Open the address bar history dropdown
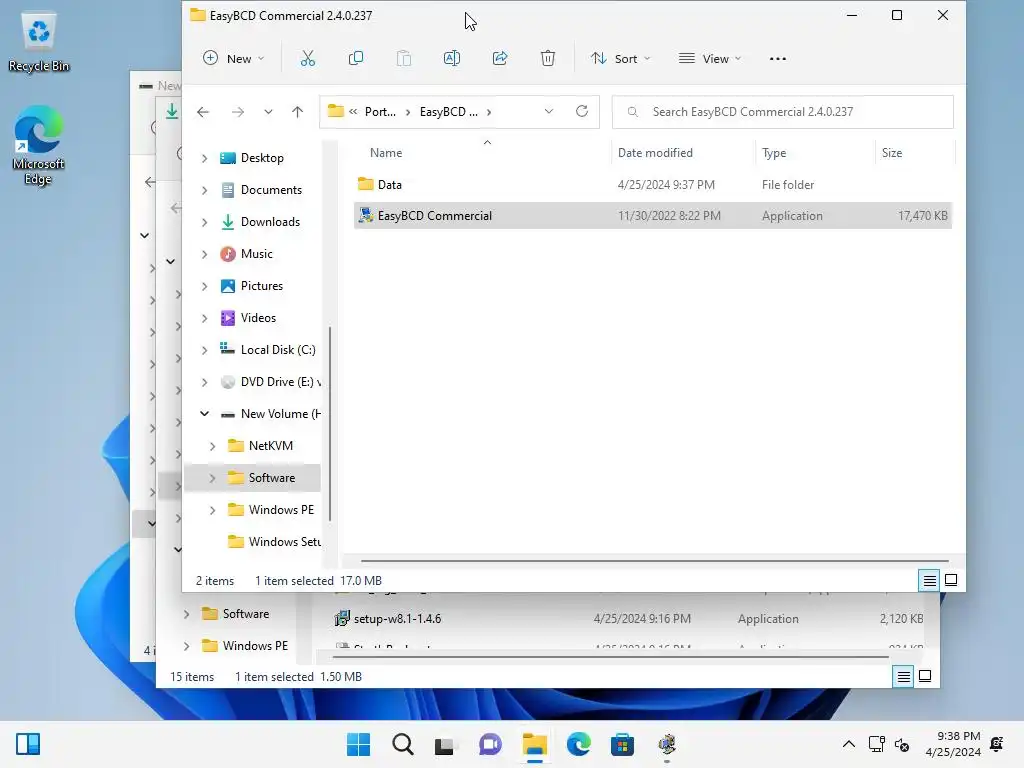Screen dimensions: 1024x768 549,112
